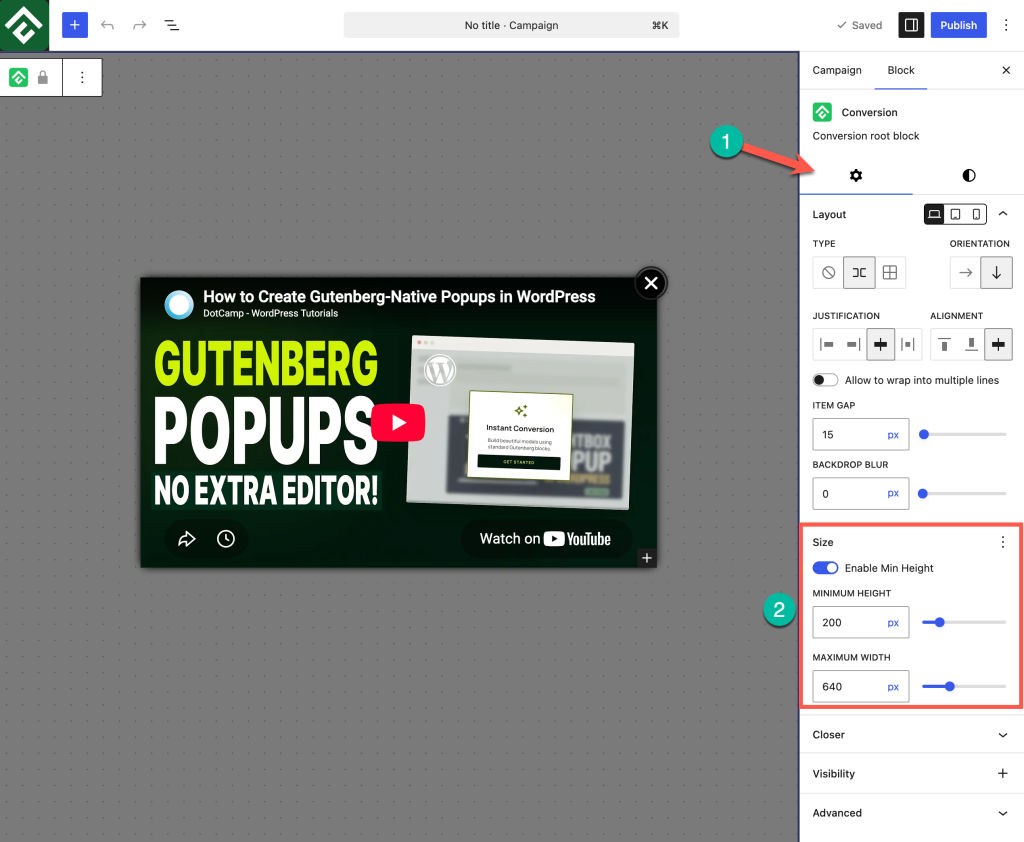Click the Publish button
The width and height of the screenshot is (1024, 842).
[x=958, y=25]
